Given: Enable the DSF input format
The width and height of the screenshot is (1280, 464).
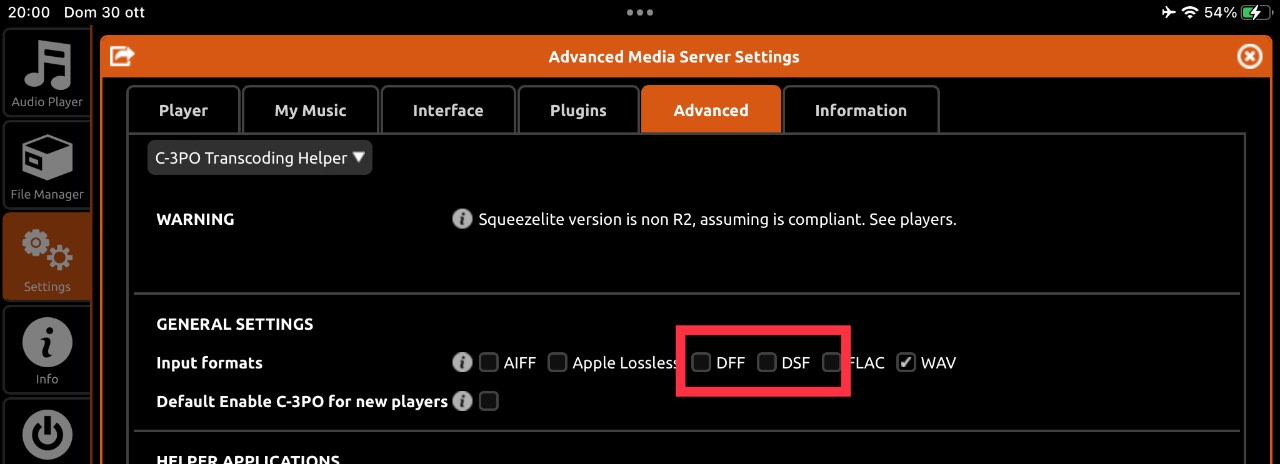Looking at the screenshot, I should (767, 362).
